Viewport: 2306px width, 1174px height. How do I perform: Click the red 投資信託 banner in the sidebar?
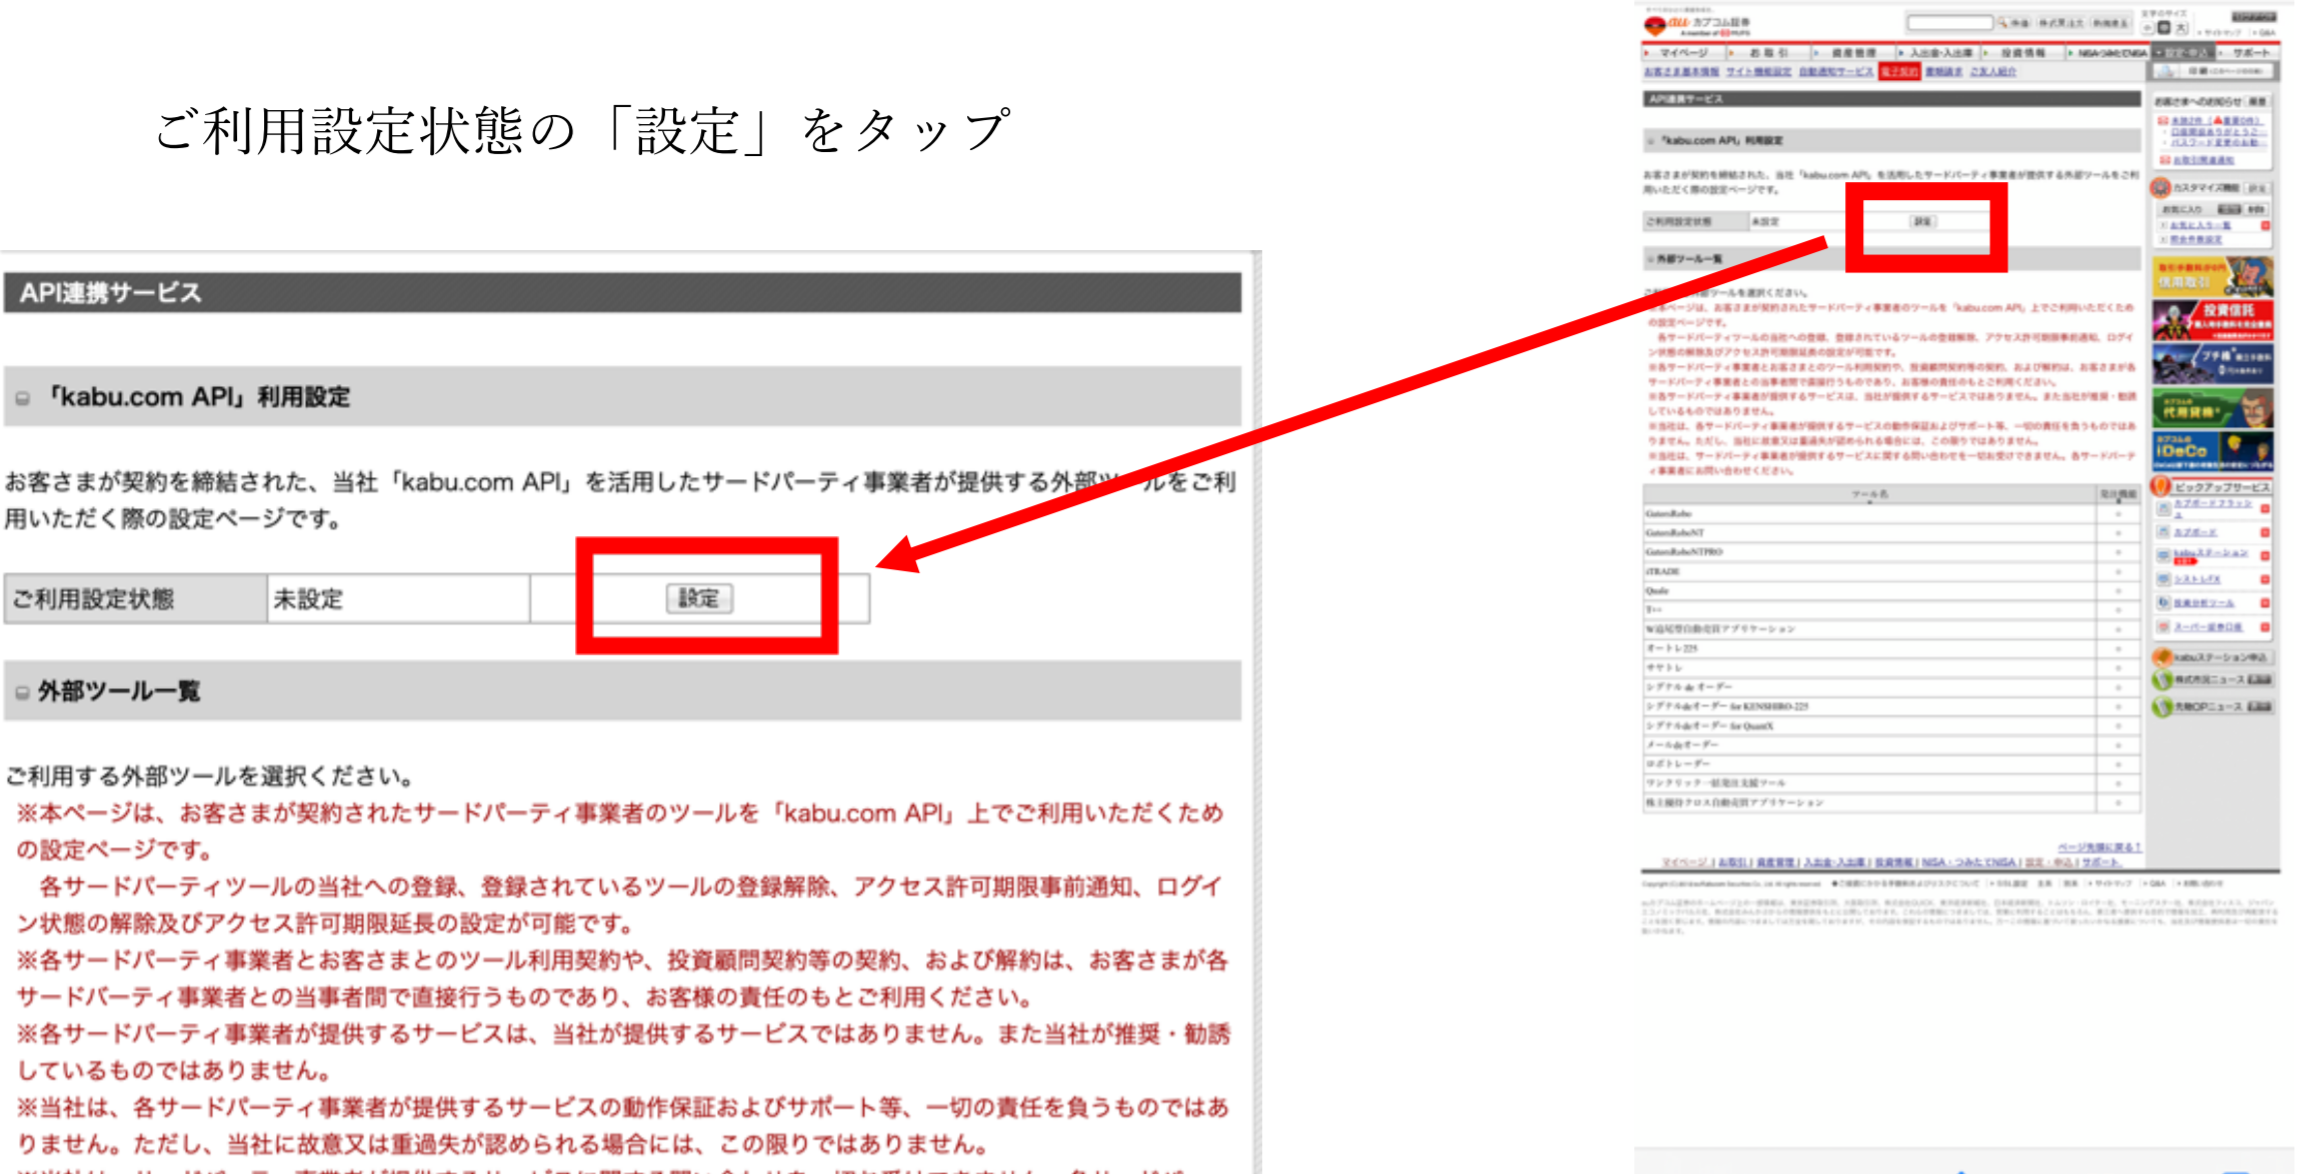tap(2213, 321)
